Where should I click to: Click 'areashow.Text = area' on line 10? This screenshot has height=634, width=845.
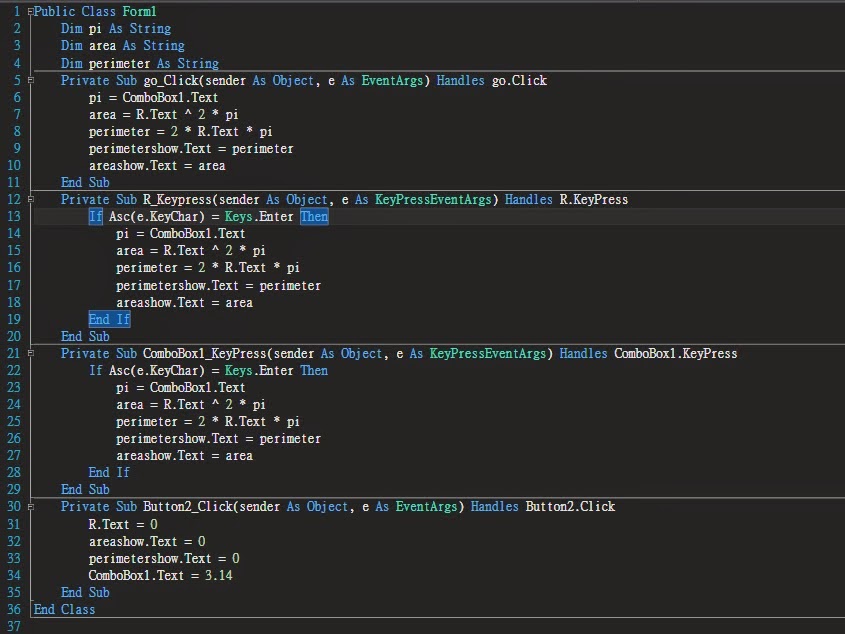click(157, 166)
